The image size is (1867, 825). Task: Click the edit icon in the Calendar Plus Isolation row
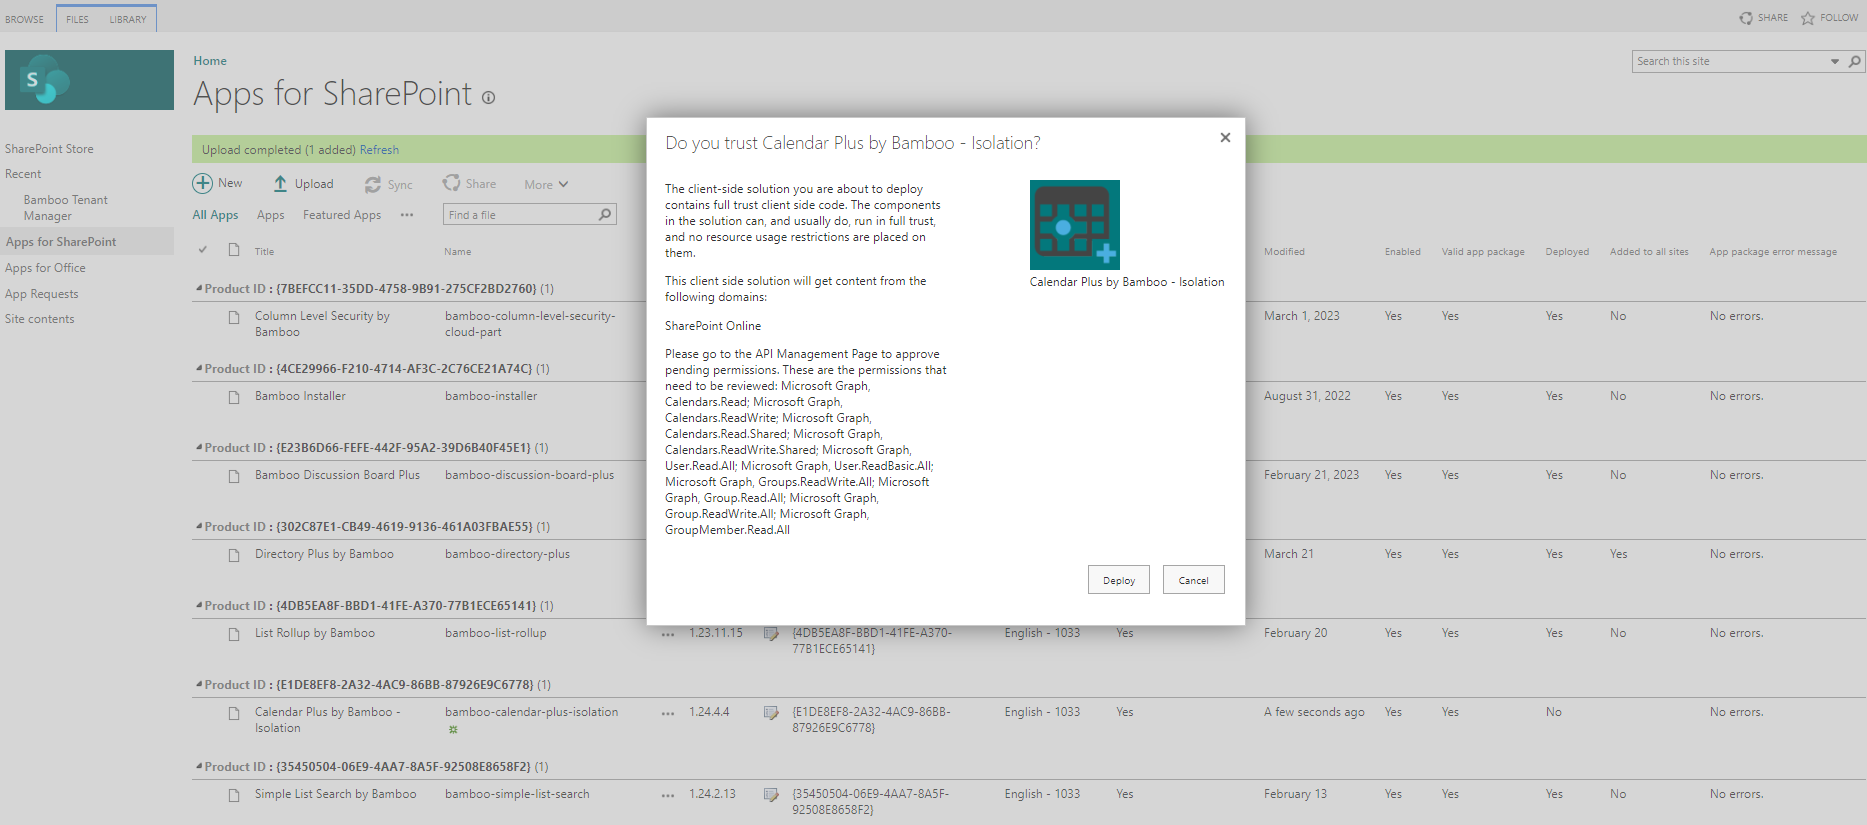point(771,713)
